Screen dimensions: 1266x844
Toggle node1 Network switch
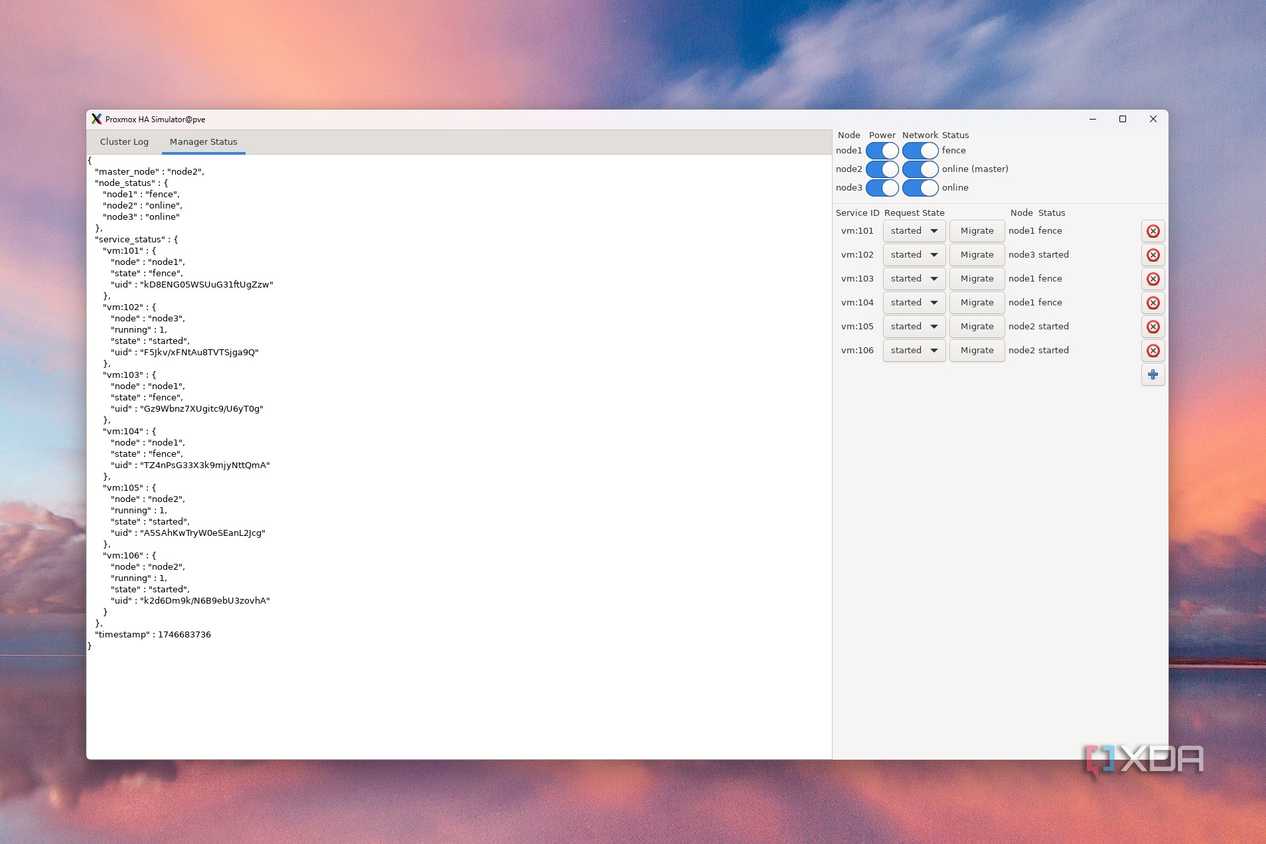coord(920,151)
